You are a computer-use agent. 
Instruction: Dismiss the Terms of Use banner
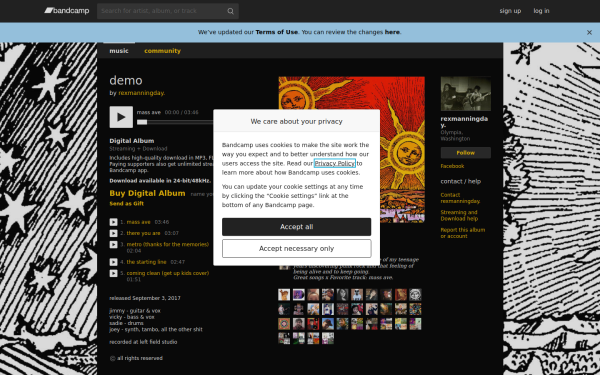pos(589,33)
